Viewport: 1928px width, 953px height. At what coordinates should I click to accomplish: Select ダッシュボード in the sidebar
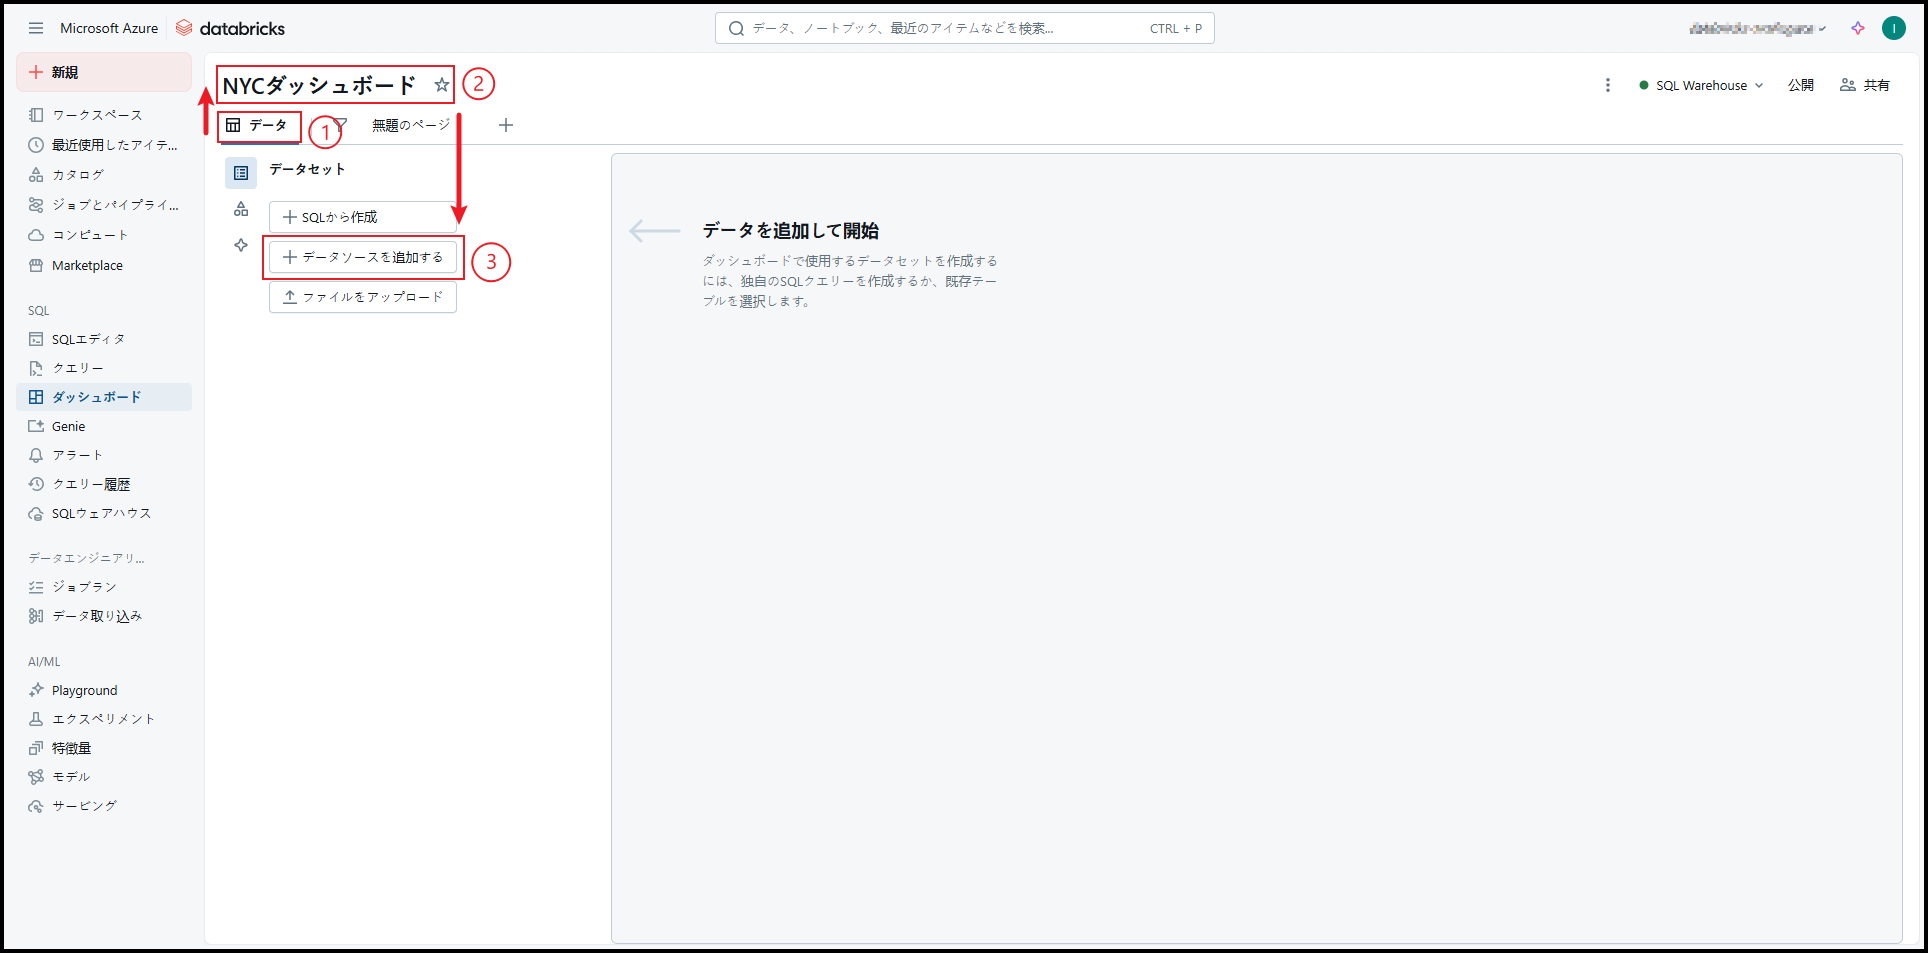pyautogui.click(x=104, y=397)
